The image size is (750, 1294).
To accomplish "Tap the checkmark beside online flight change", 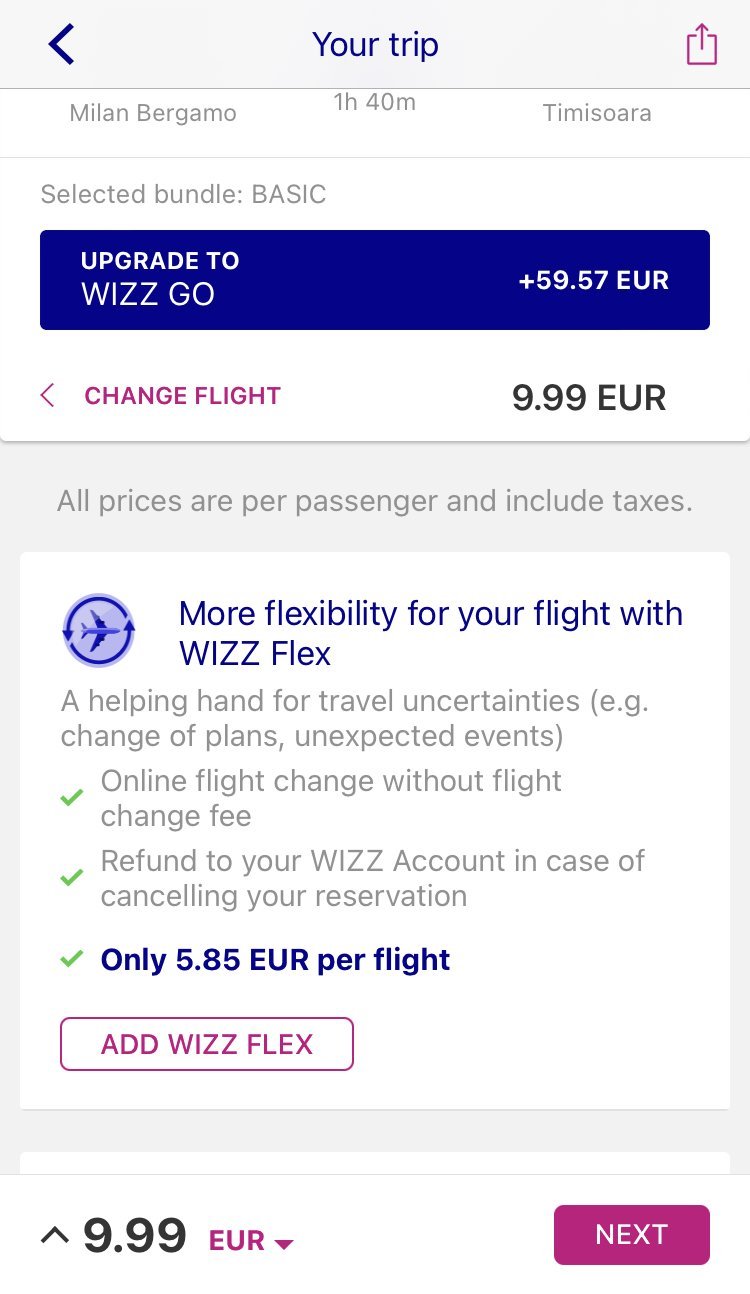I will [71, 798].
